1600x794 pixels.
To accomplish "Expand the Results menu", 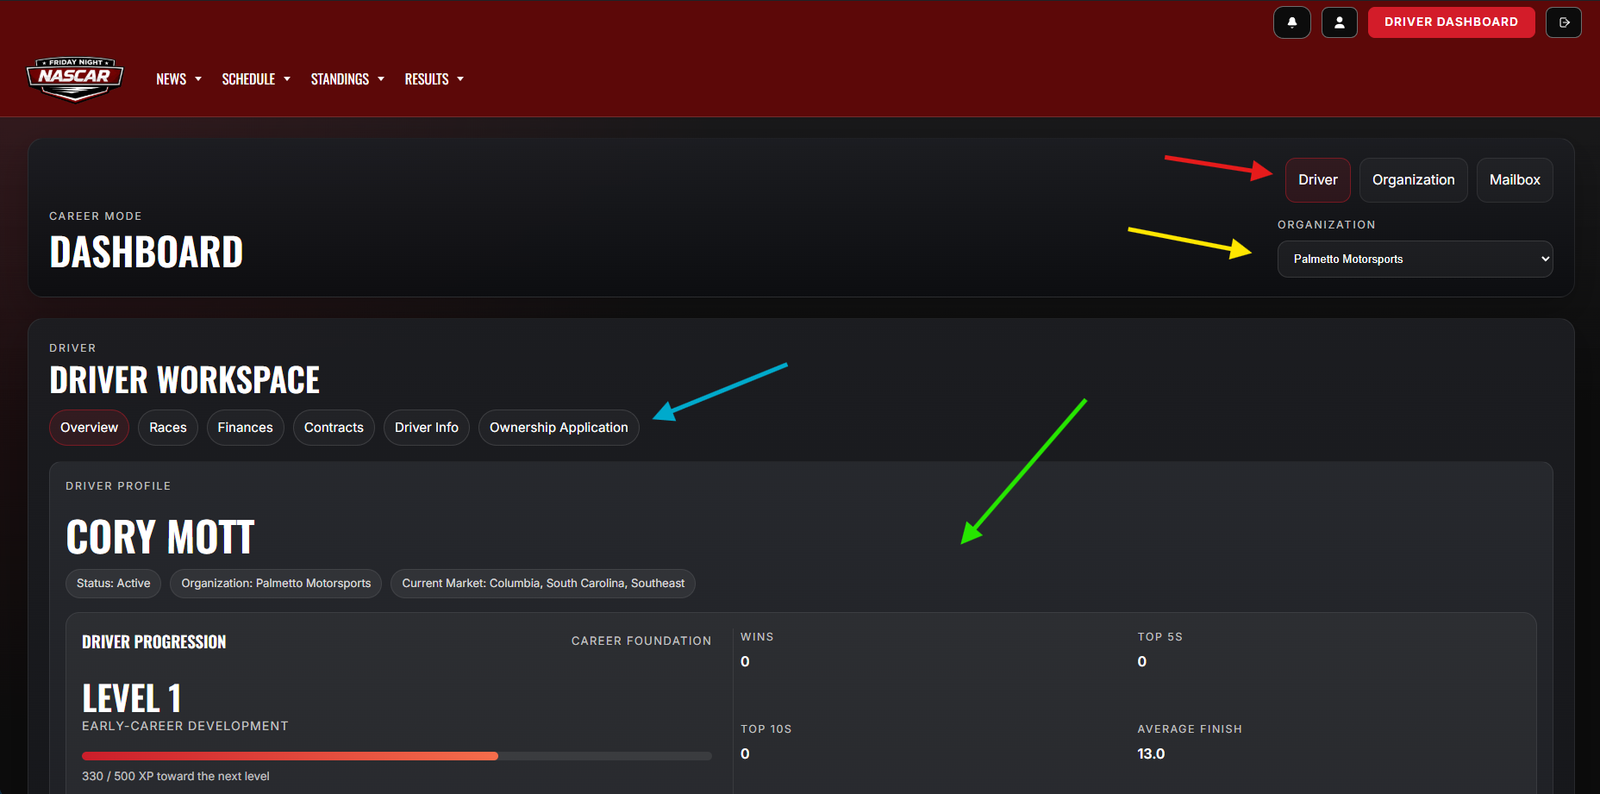I will point(434,79).
